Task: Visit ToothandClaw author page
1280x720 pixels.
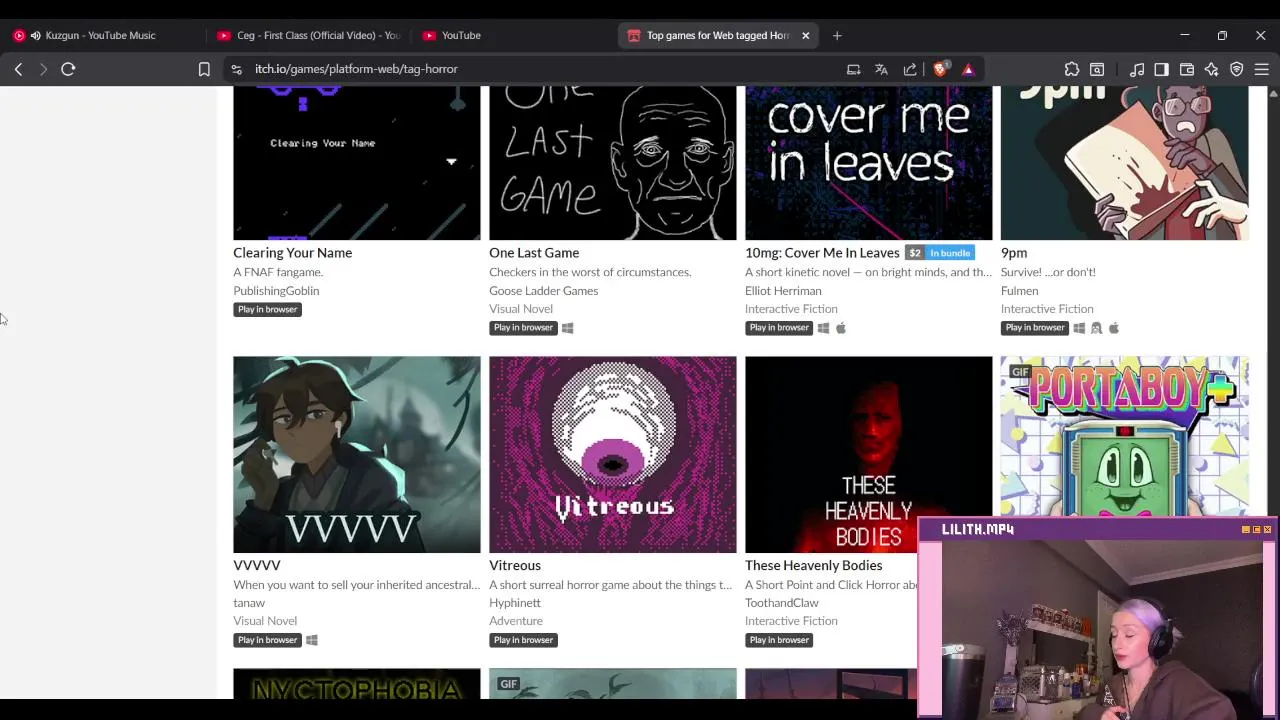Action: pyautogui.click(x=781, y=603)
